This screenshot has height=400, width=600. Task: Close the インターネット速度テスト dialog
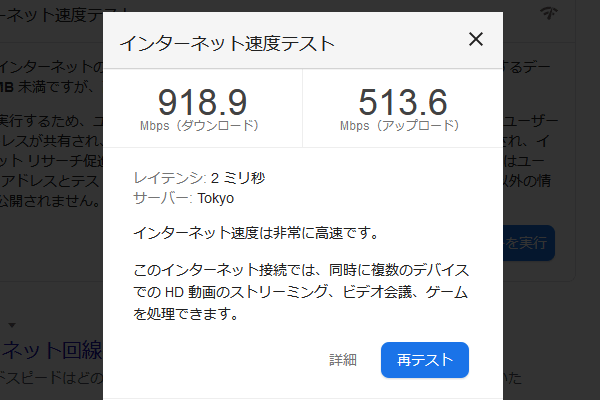pos(476,39)
